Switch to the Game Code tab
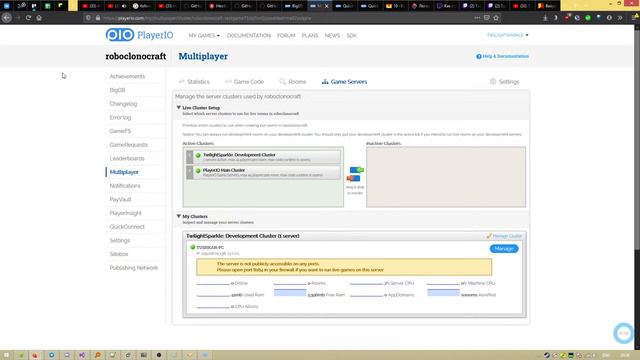The height and width of the screenshot is (360, 640). [x=244, y=82]
